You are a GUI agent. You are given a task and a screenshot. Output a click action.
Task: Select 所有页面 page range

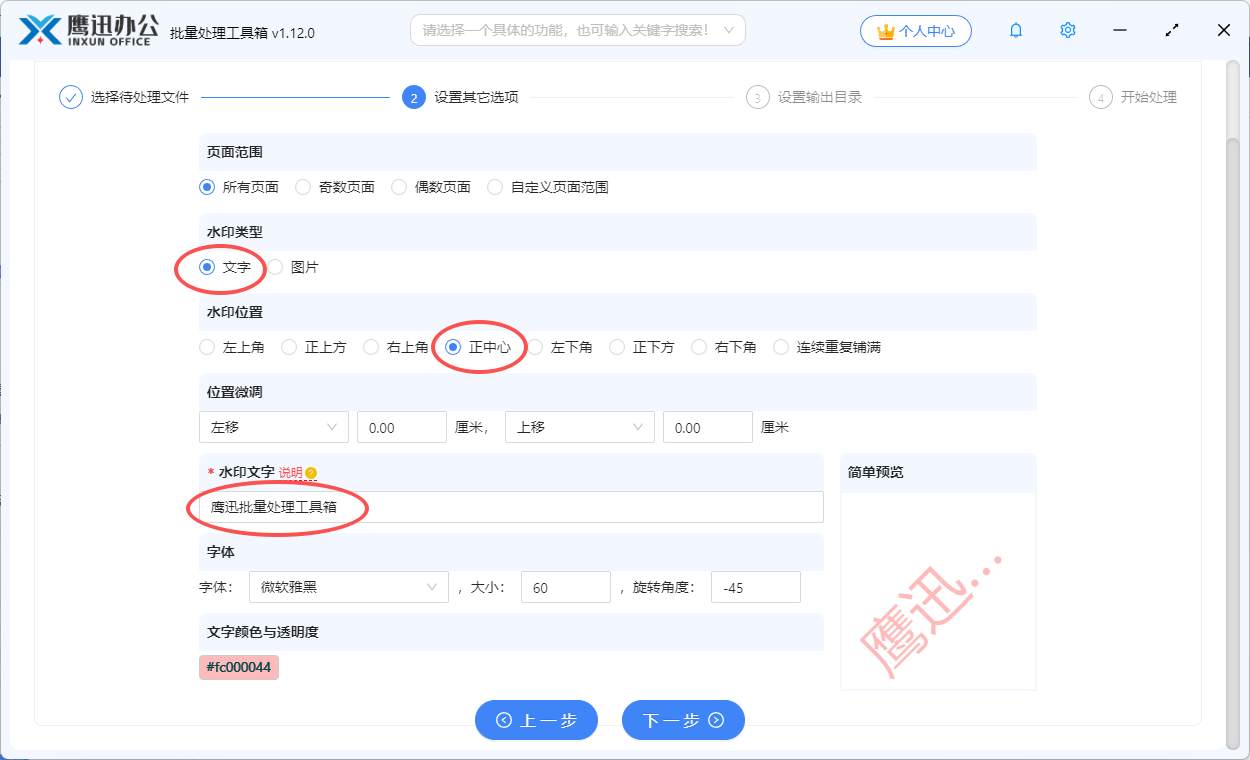[x=239, y=187]
